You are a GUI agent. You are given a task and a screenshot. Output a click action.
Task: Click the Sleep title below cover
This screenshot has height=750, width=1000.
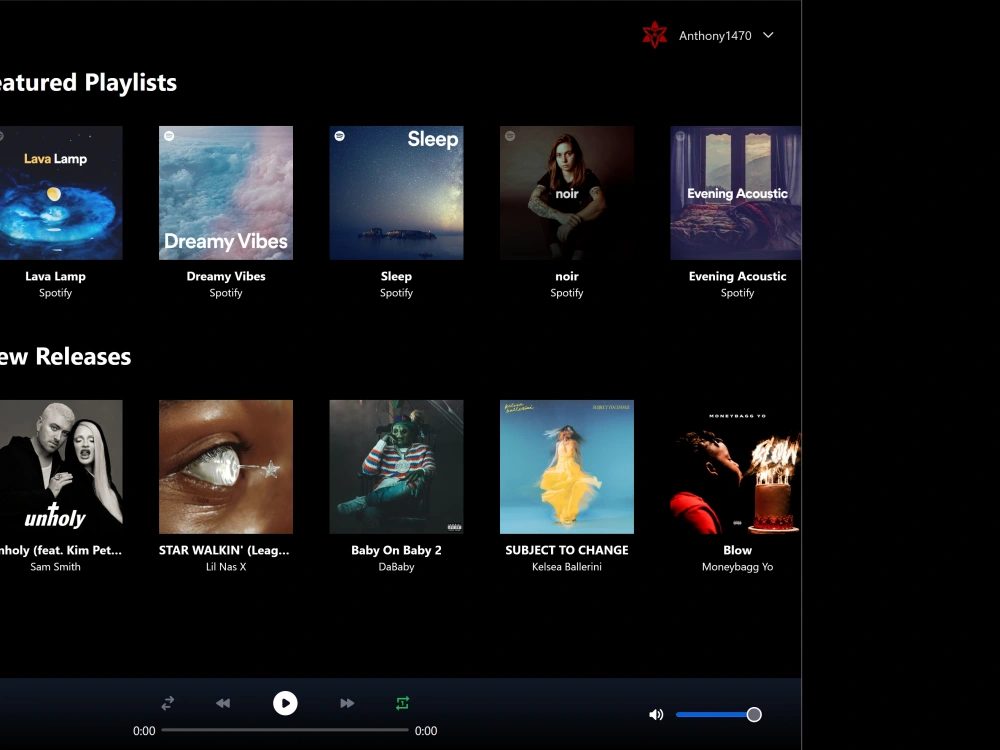coord(396,276)
